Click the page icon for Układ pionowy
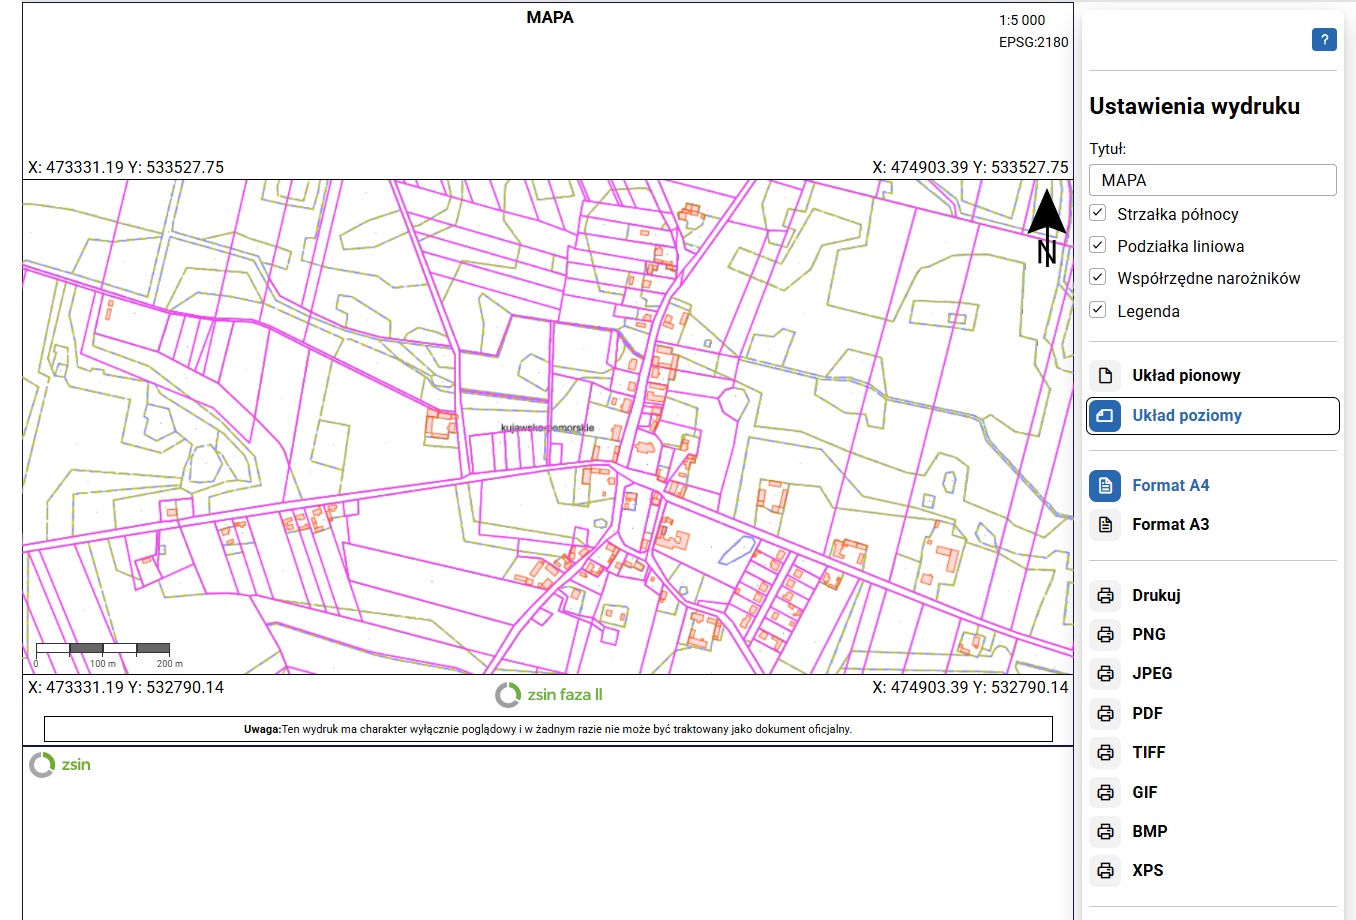1356x920 pixels. [x=1105, y=376]
